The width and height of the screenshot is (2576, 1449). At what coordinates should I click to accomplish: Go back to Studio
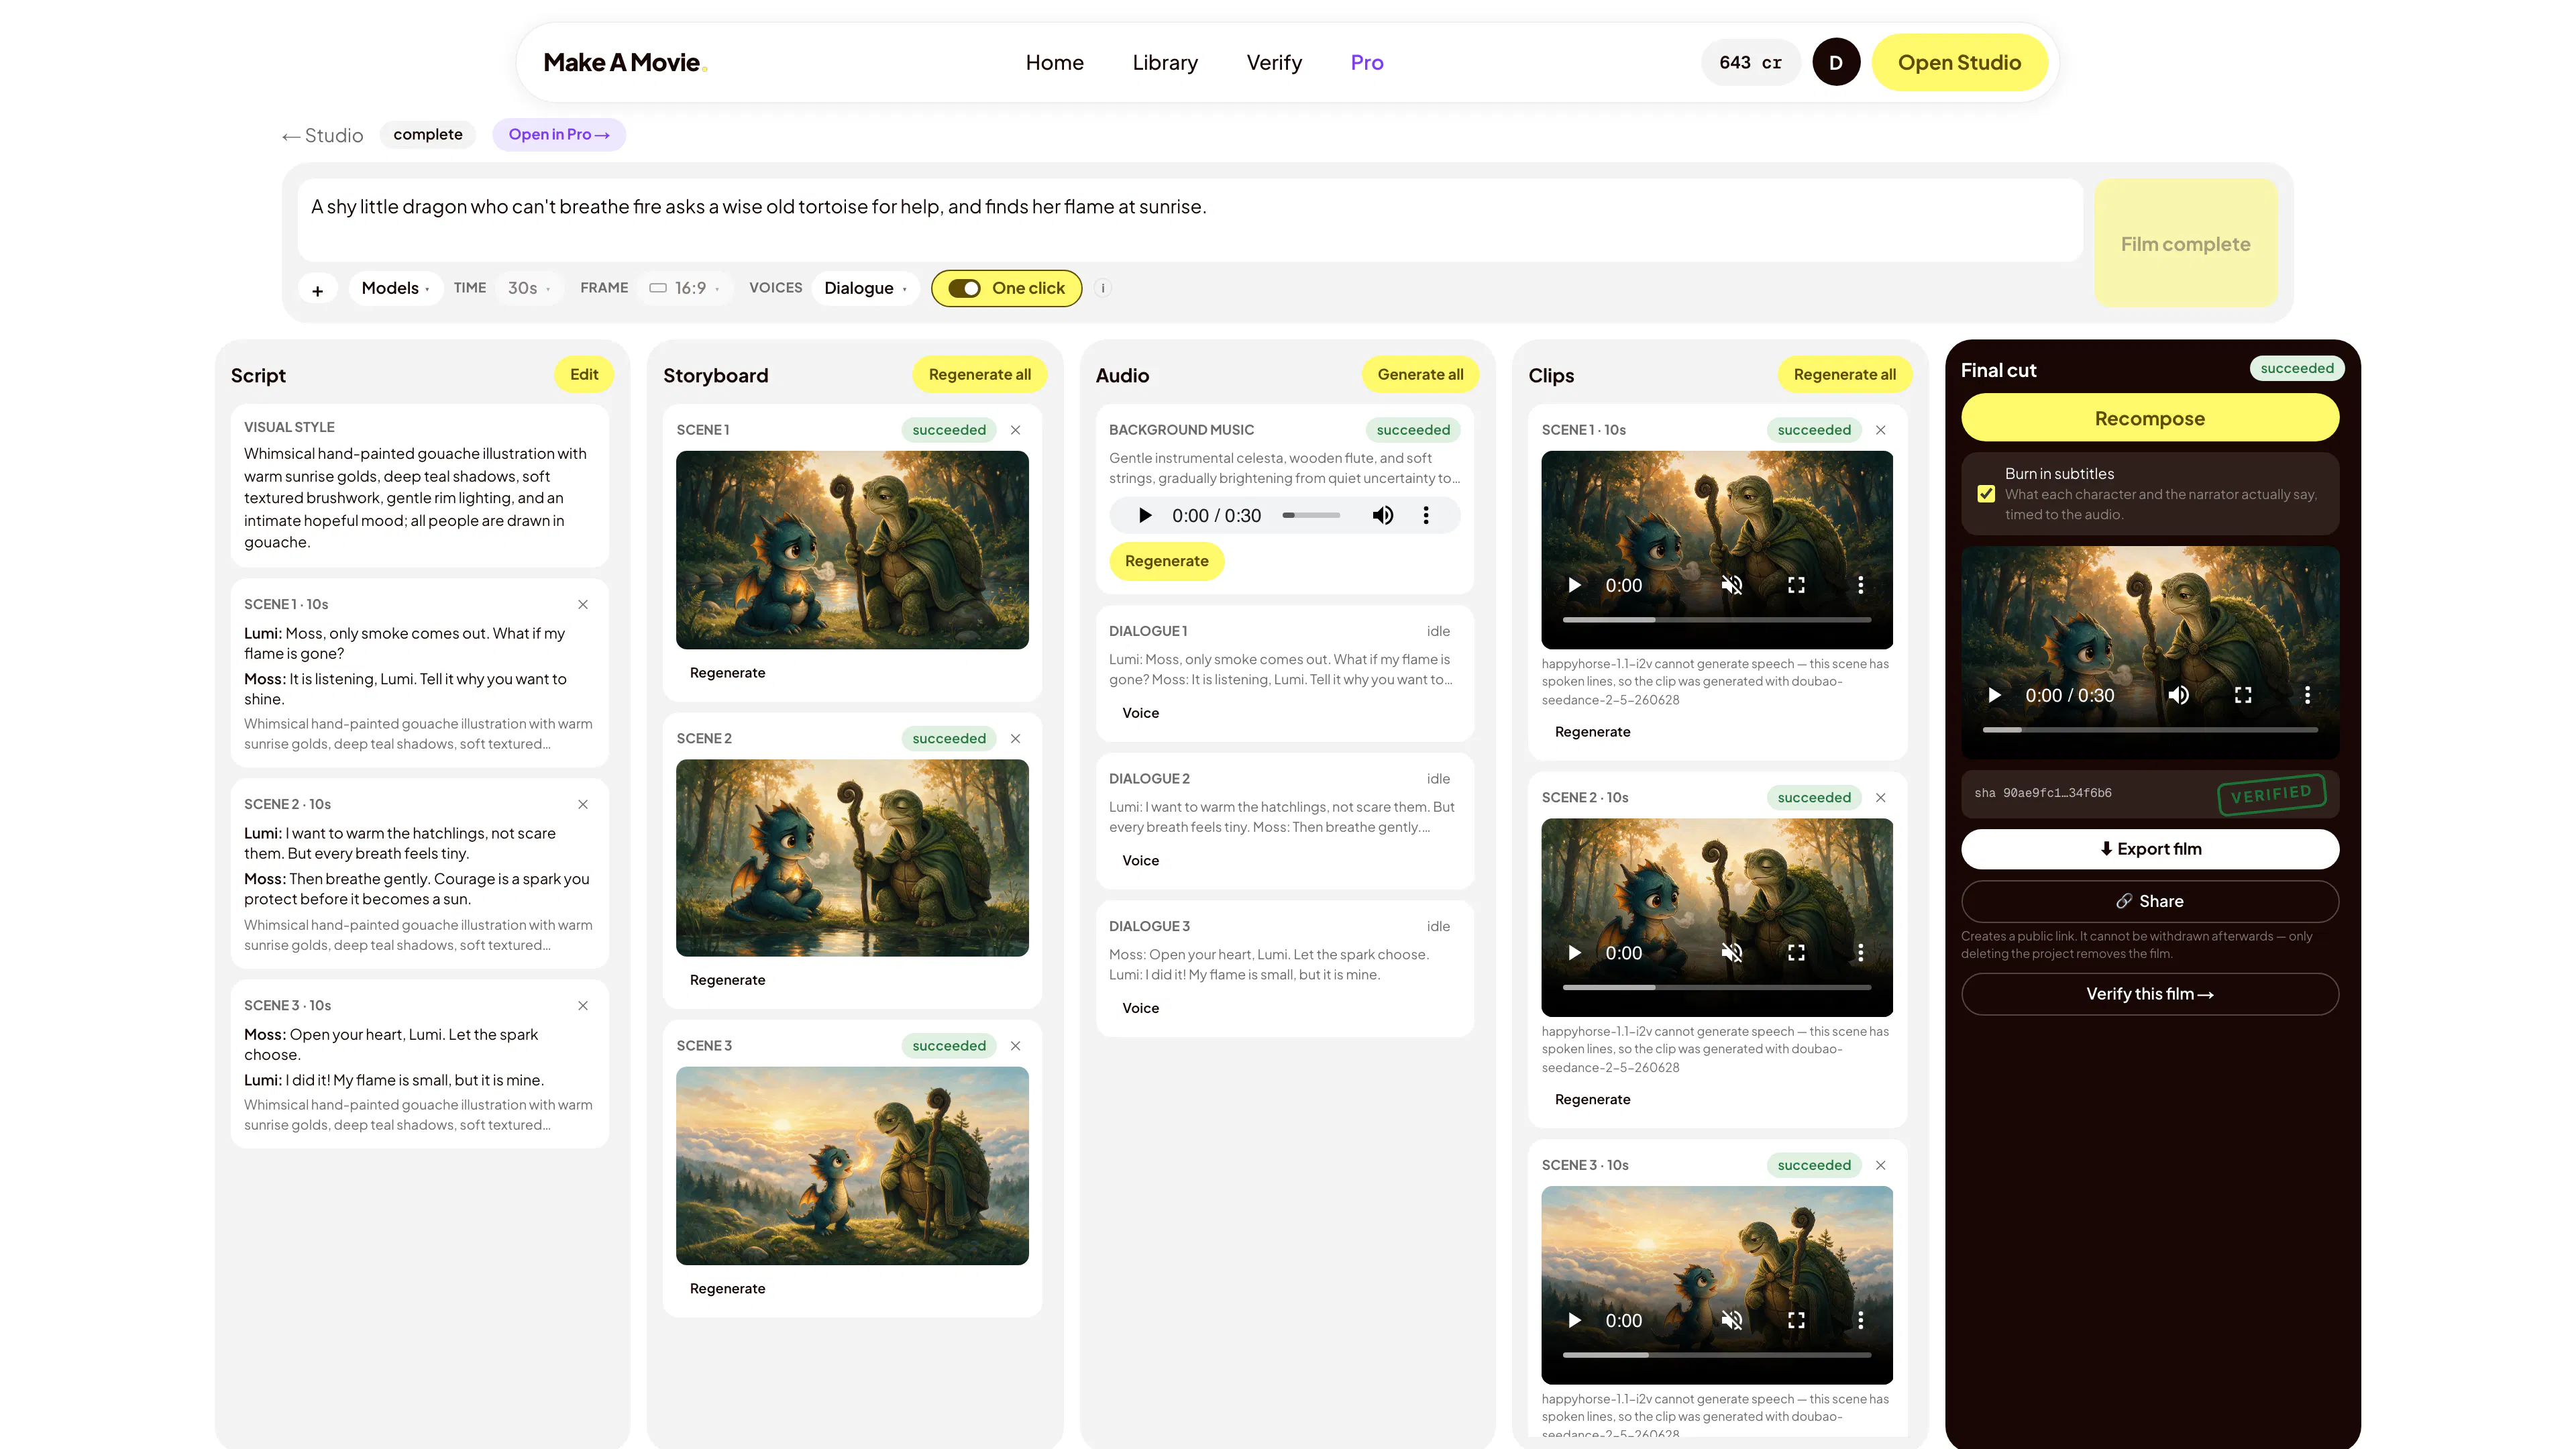tap(323, 136)
